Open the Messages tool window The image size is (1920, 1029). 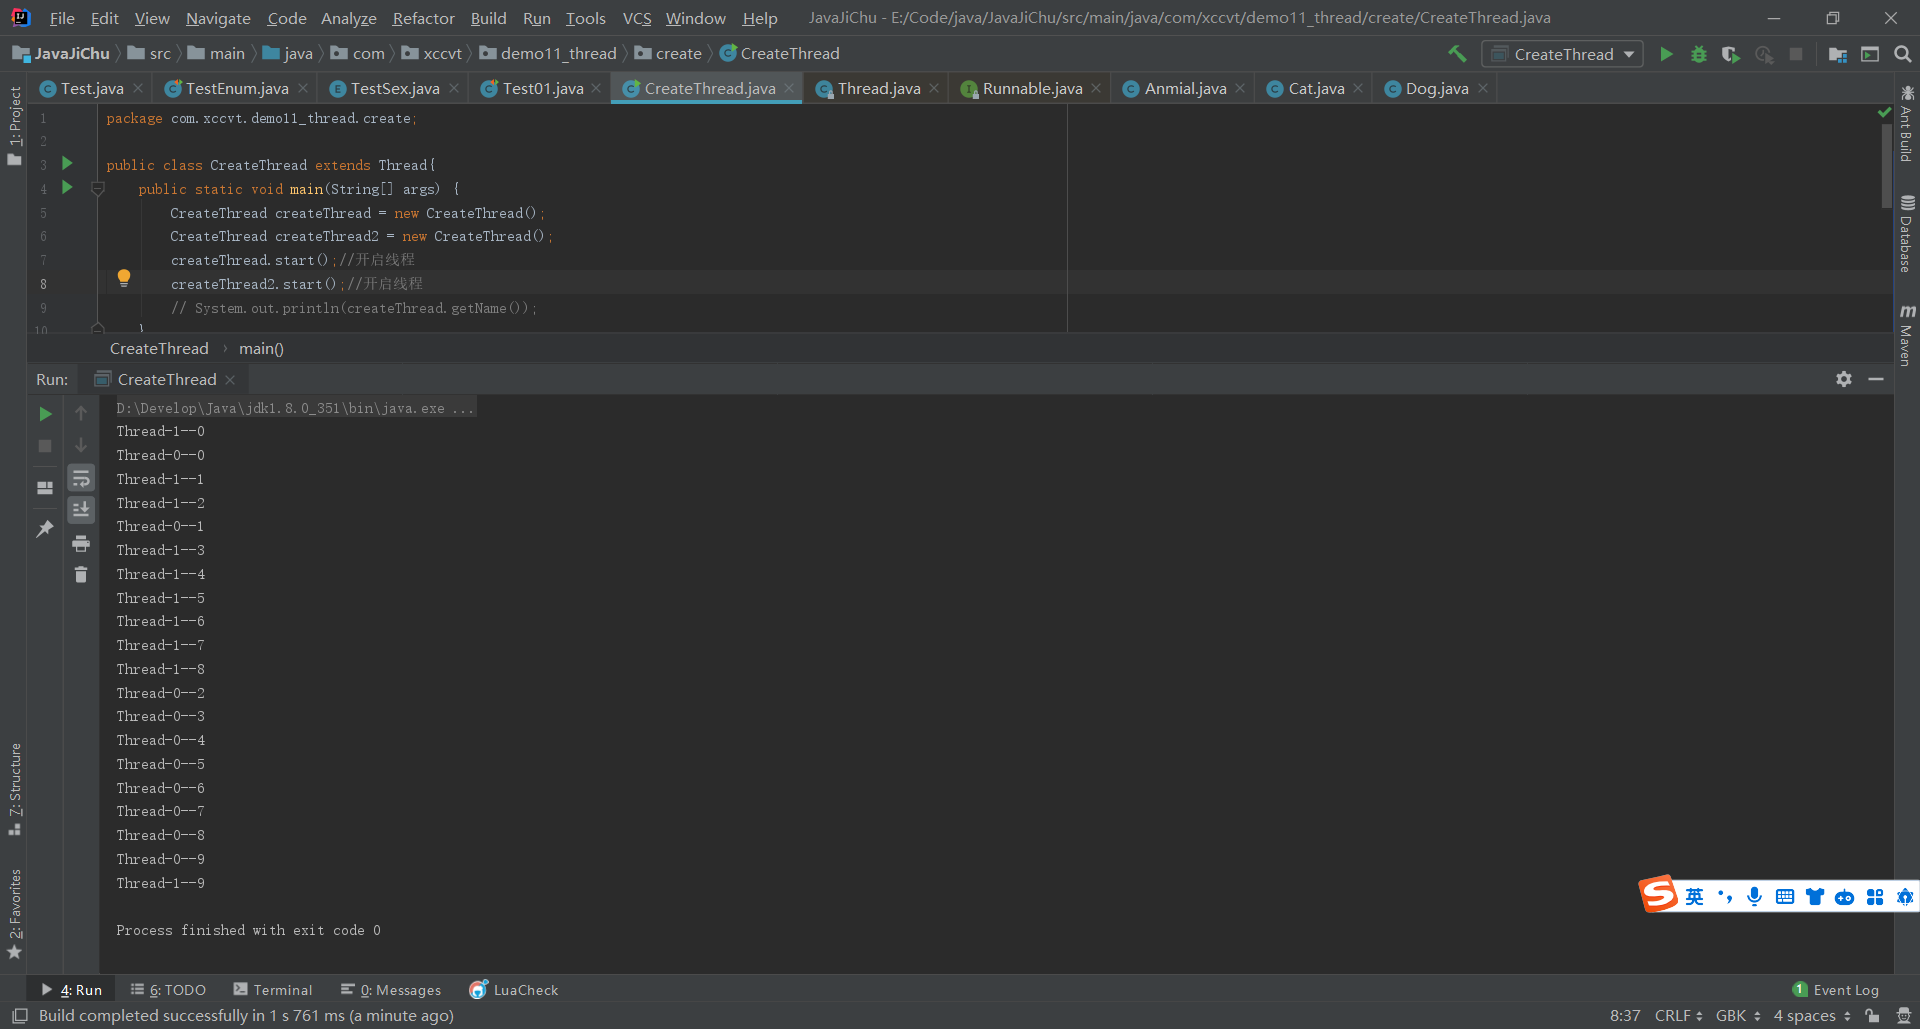coord(391,990)
